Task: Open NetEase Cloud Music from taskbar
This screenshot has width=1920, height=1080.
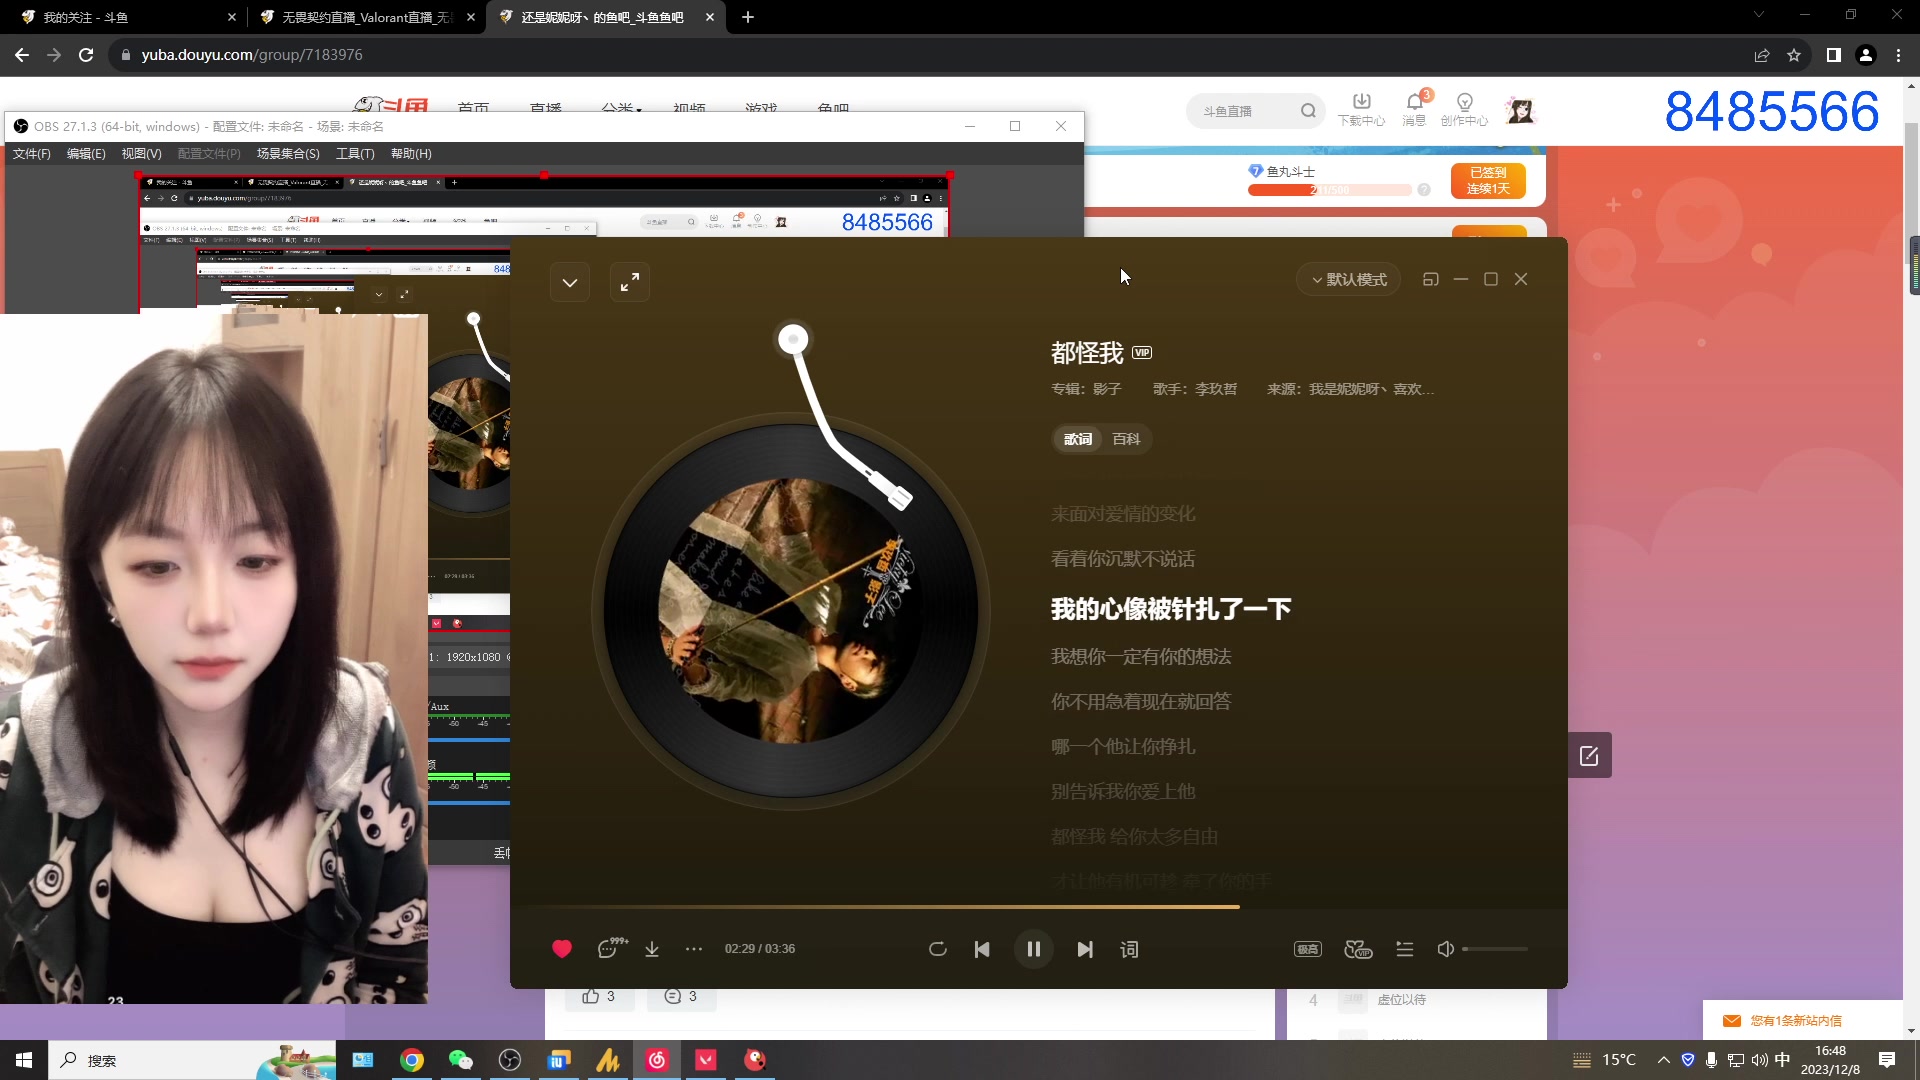Action: [x=657, y=1060]
